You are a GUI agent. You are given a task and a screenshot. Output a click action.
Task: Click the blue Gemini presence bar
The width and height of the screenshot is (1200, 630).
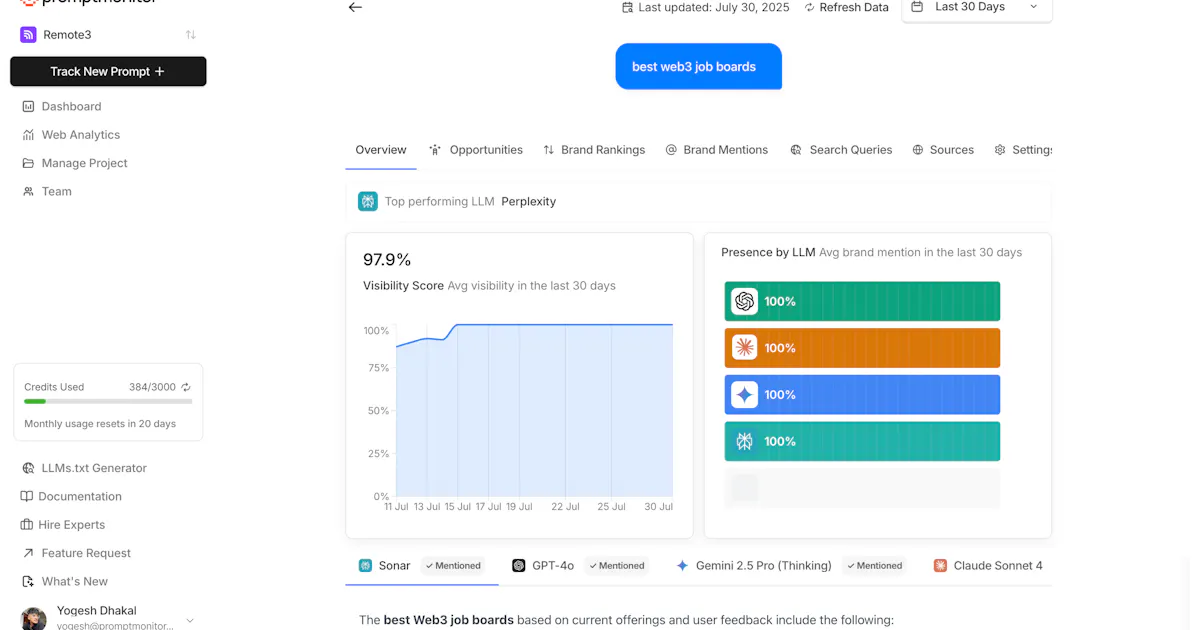coord(862,395)
